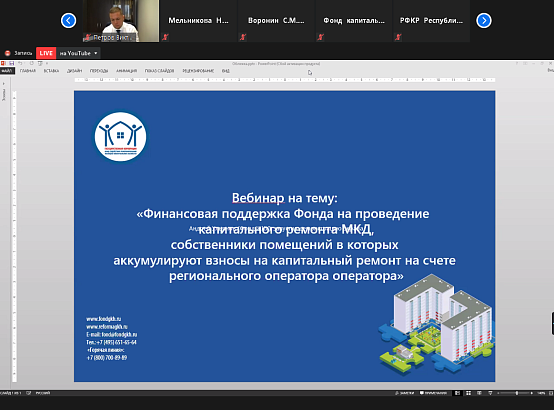Viewport: 554px width, 410px height.
Task: Click the zoom slider handle
Action: [517, 393]
